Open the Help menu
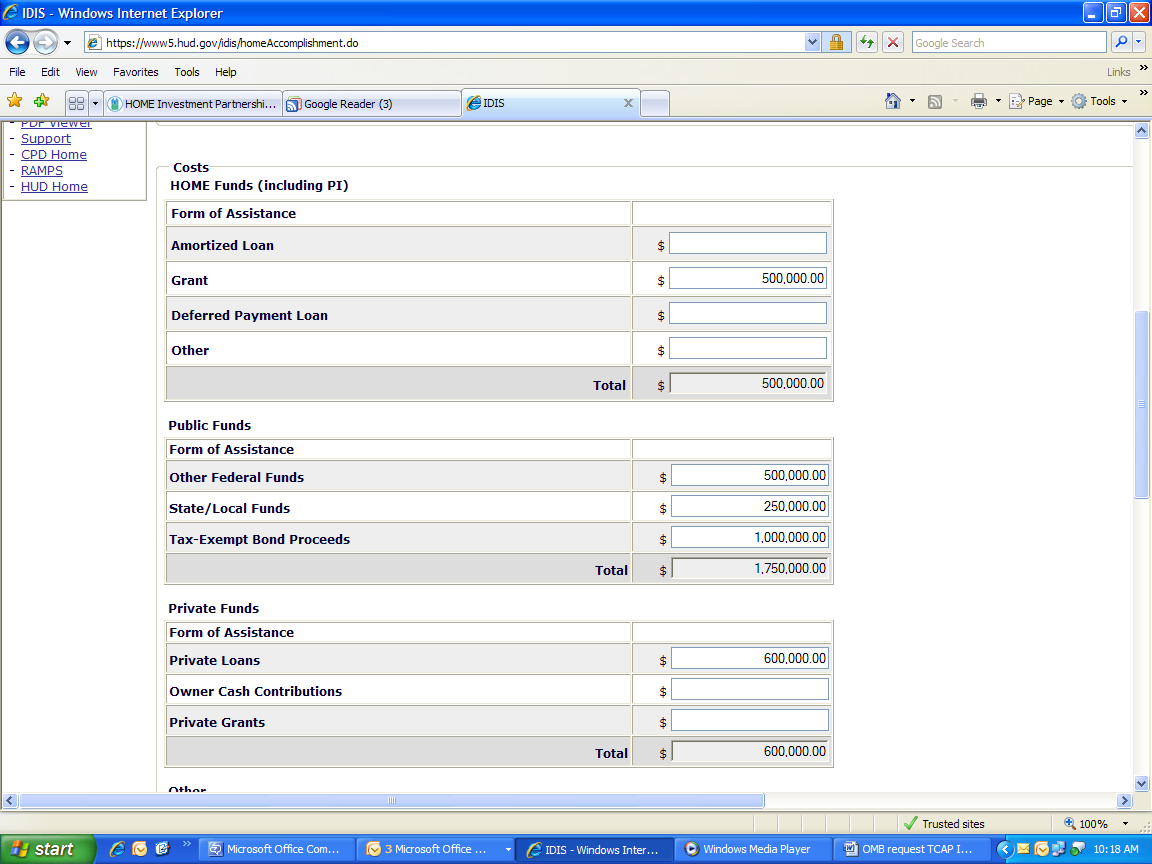Screen dimensions: 1152x864 coord(226,72)
